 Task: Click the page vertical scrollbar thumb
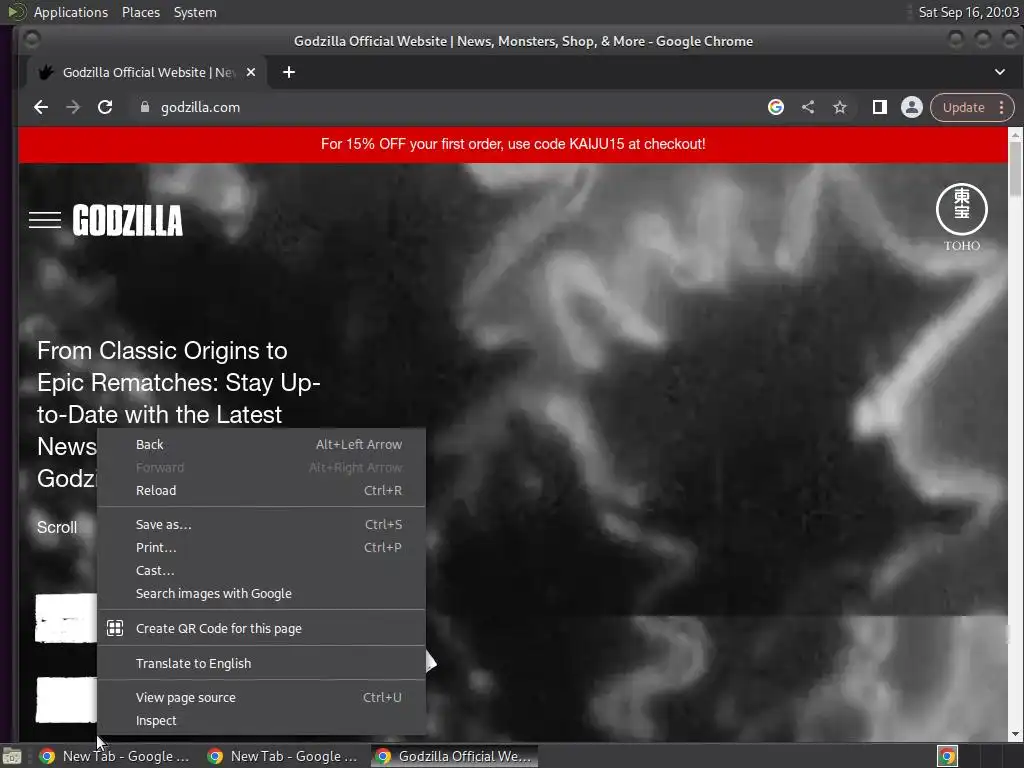tap(1015, 168)
